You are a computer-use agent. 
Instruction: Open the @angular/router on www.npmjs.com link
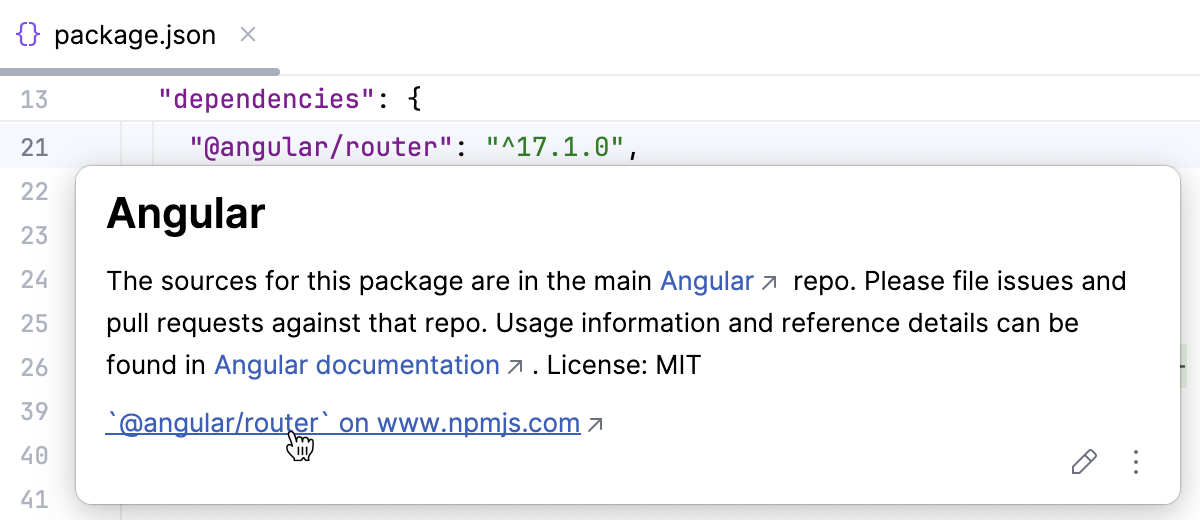pos(343,423)
